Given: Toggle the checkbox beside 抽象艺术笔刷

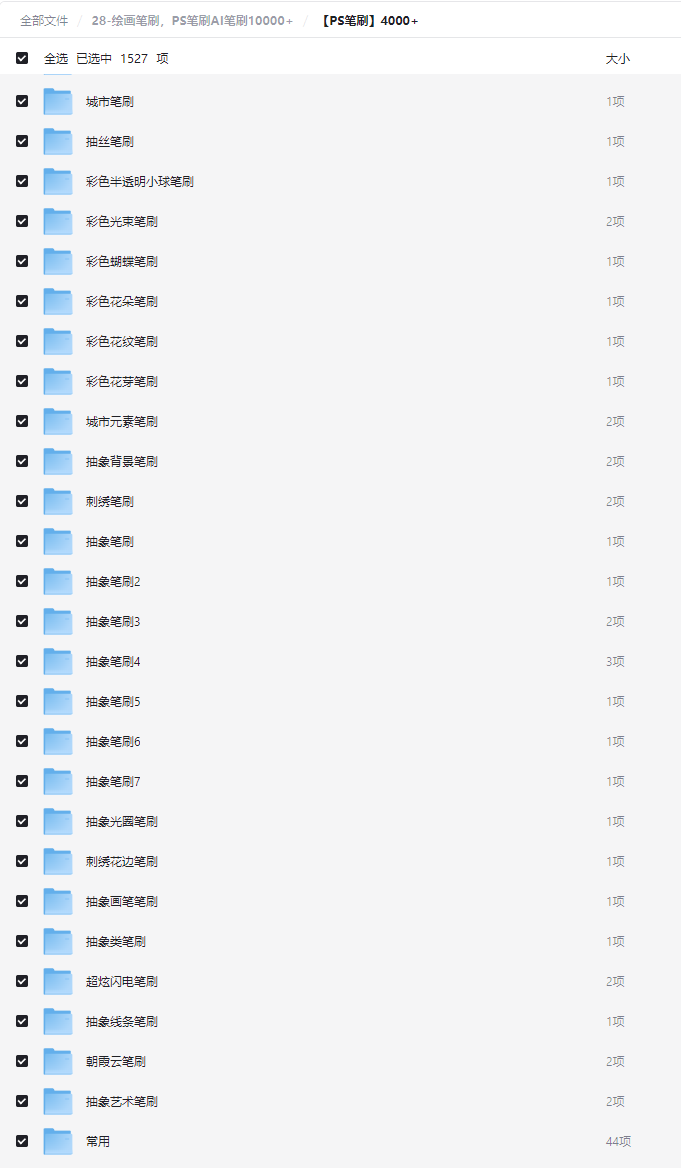Looking at the screenshot, I should 22,1101.
